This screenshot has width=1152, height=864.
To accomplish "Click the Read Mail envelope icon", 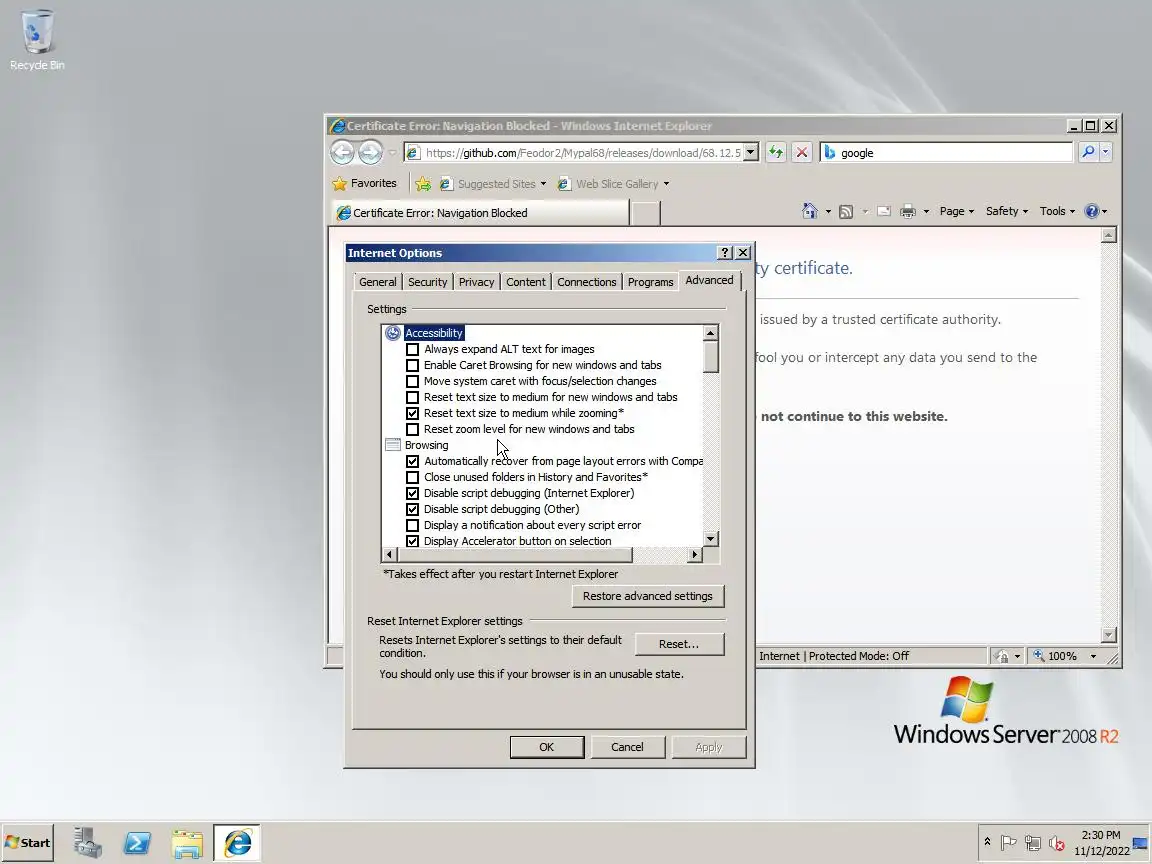I will point(884,212).
